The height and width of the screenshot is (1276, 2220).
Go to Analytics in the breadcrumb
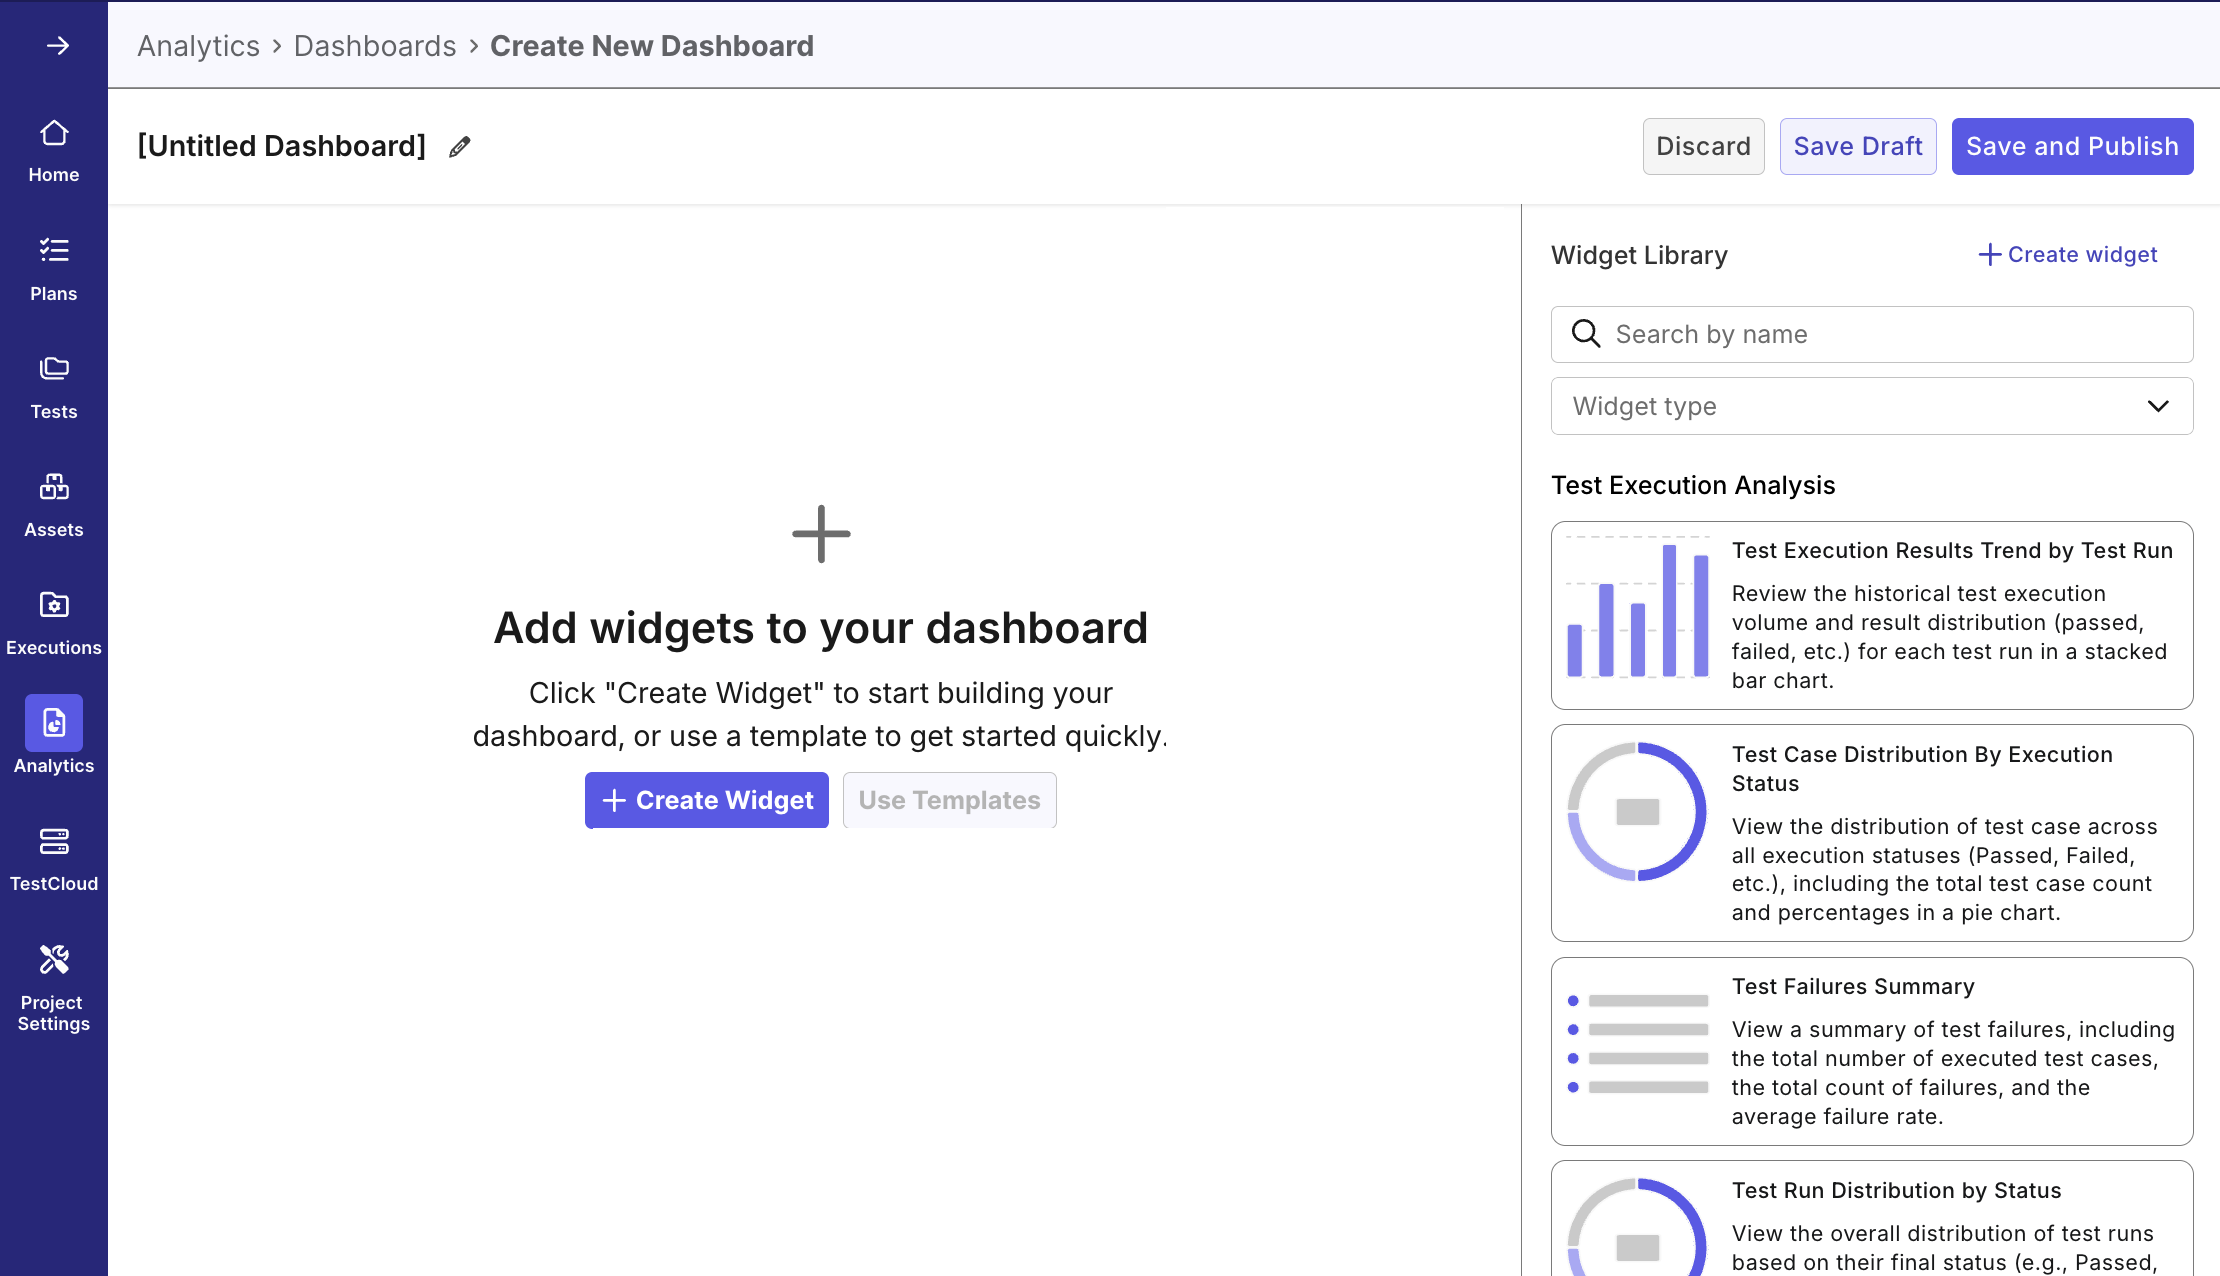(198, 45)
